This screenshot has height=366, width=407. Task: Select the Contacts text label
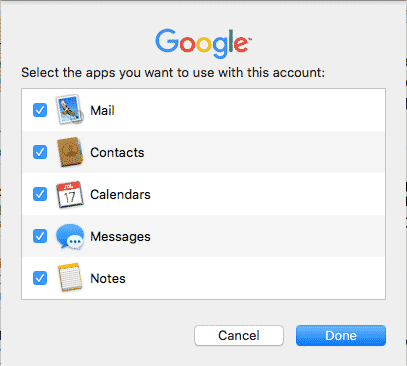click(x=117, y=152)
